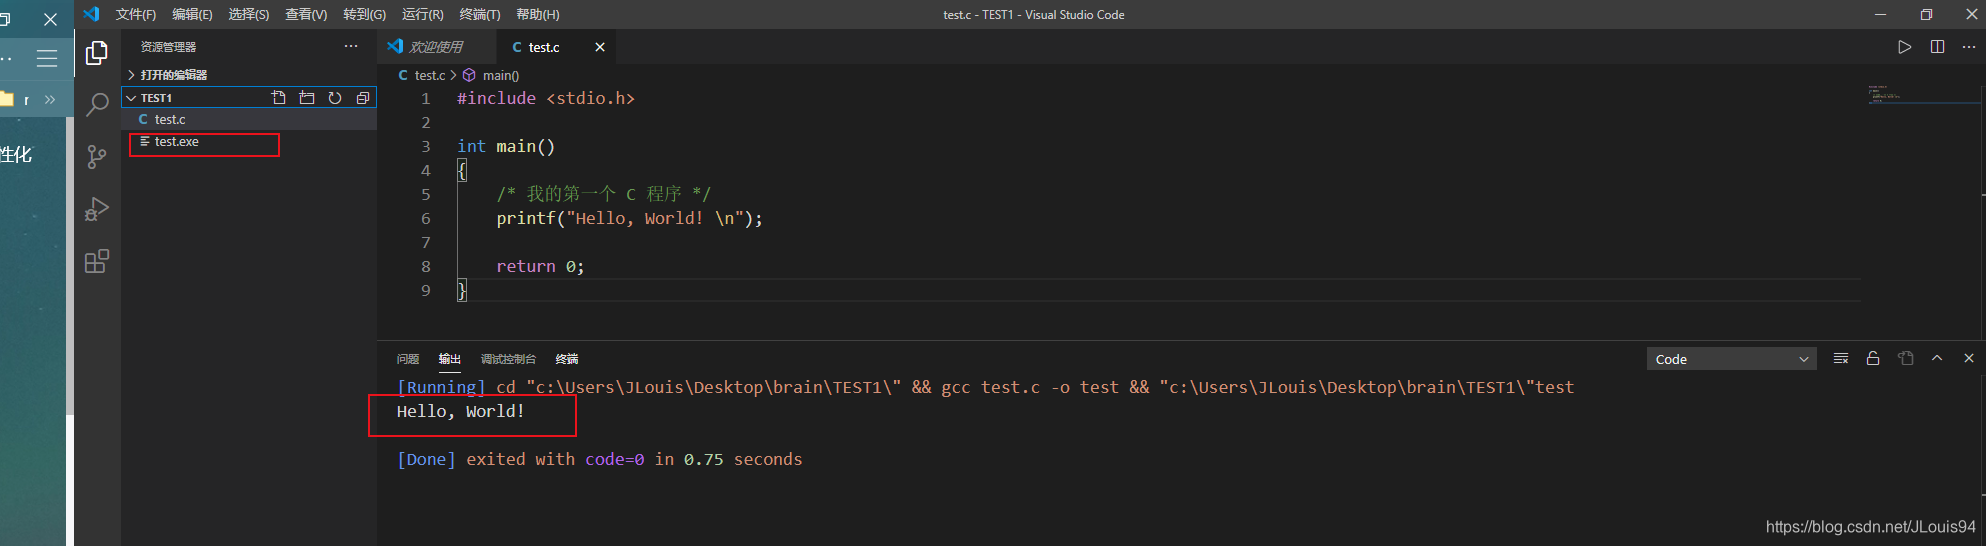Open hamburger menu in background window
Screen dimensions: 1986x546
tap(47, 58)
